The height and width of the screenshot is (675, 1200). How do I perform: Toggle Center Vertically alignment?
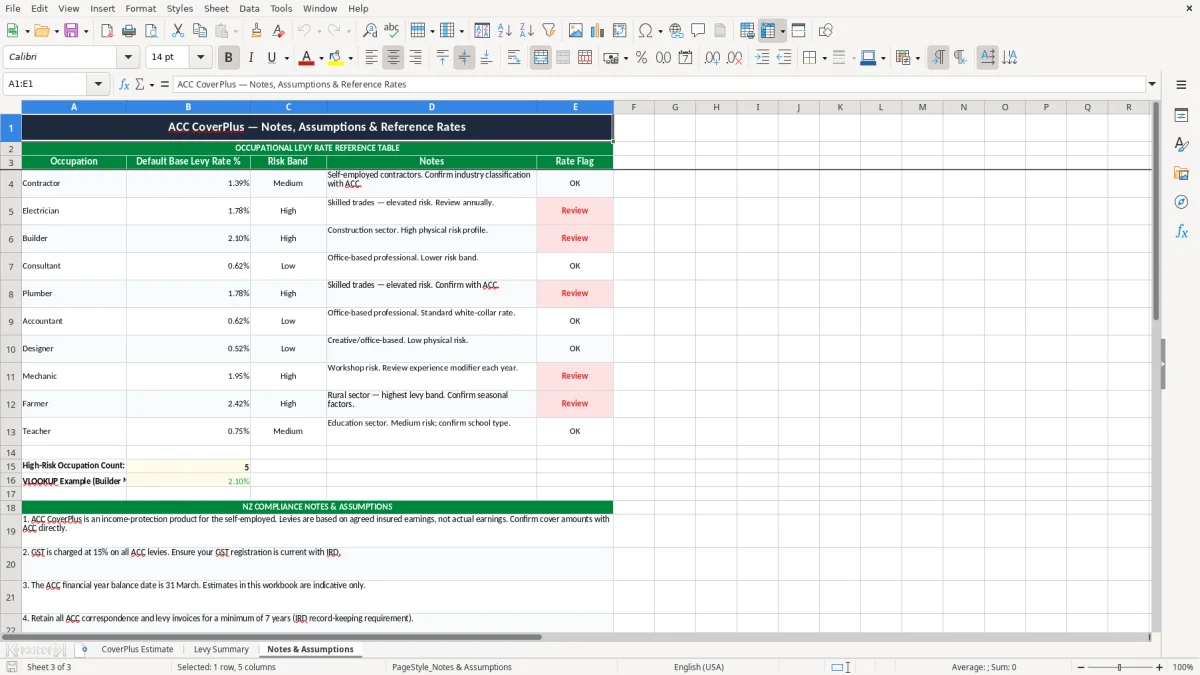464,58
